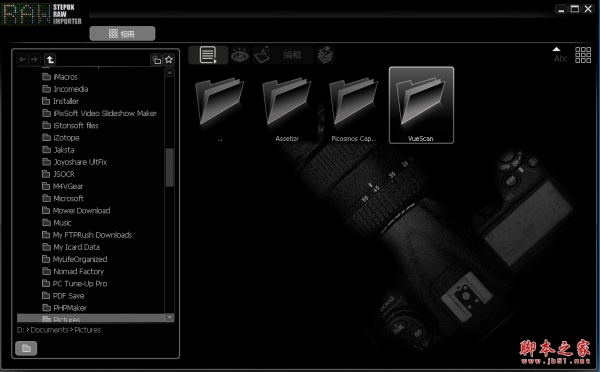This screenshot has width=600, height=372.
Task: Click the folder button below the path
Action: coord(26,348)
